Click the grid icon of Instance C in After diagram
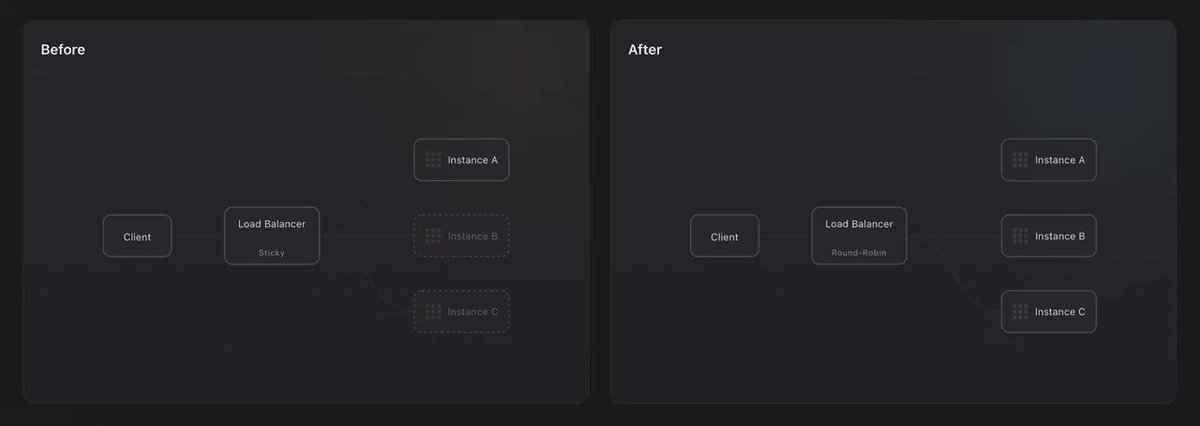1200x426 pixels. pyautogui.click(x=1020, y=312)
